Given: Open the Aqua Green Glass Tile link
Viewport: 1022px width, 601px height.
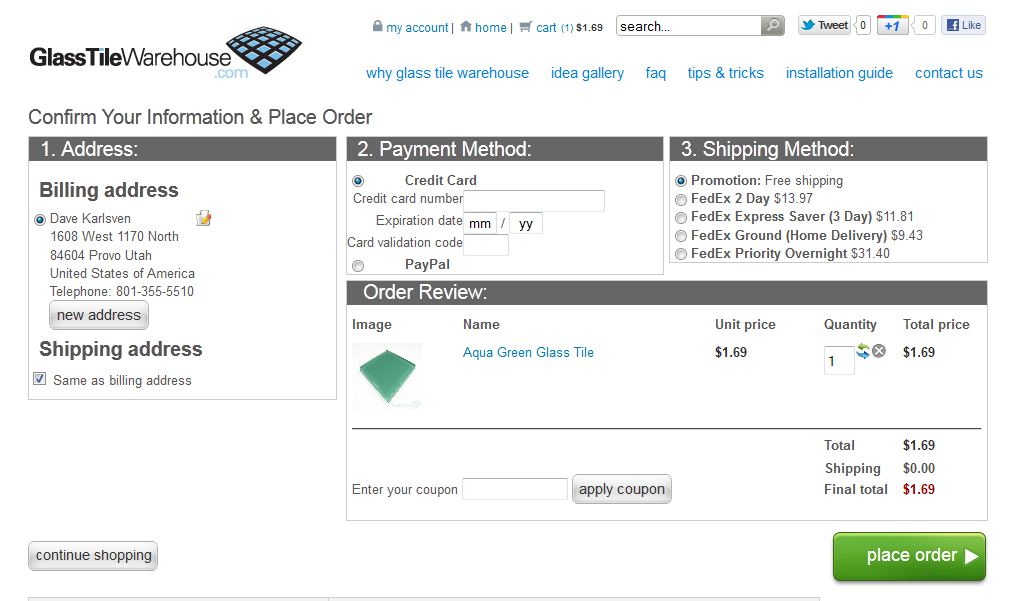Looking at the screenshot, I should [x=528, y=352].
